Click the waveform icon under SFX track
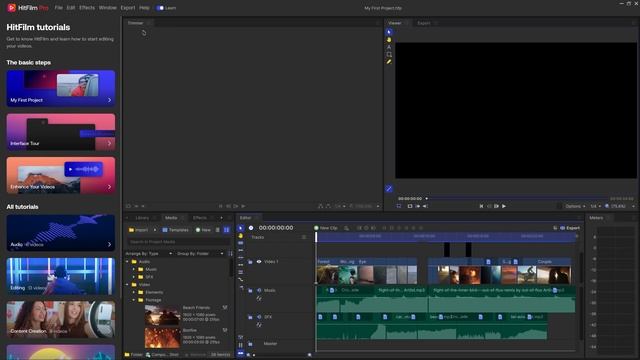This screenshot has height=360, width=640. (259, 325)
